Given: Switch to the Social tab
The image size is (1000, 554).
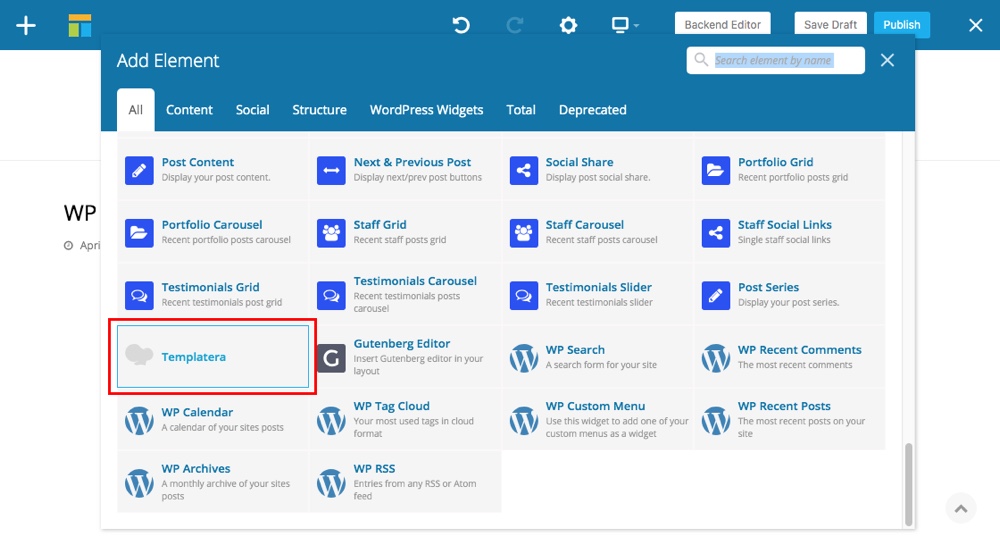Looking at the screenshot, I should (253, 110).
